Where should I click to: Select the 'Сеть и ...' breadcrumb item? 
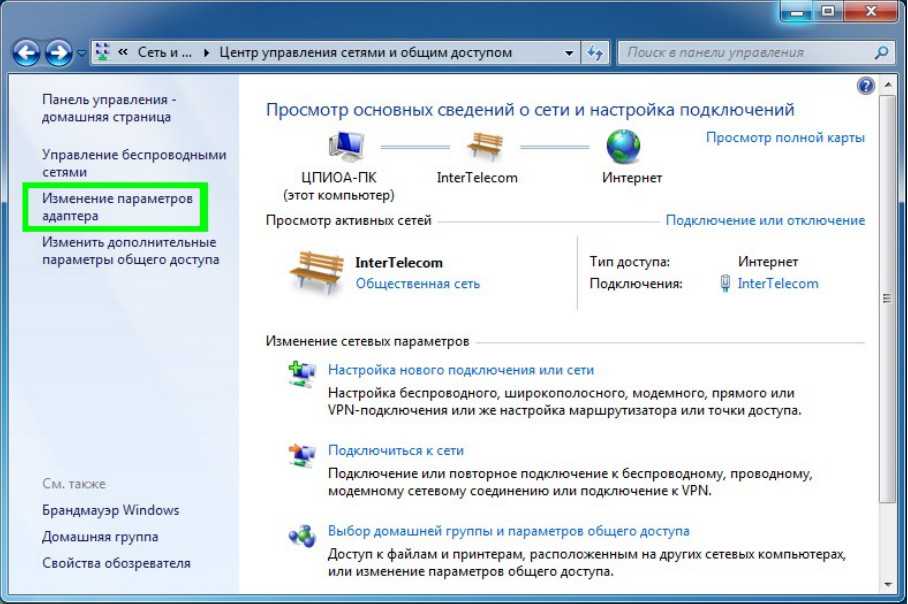[164, 52]
